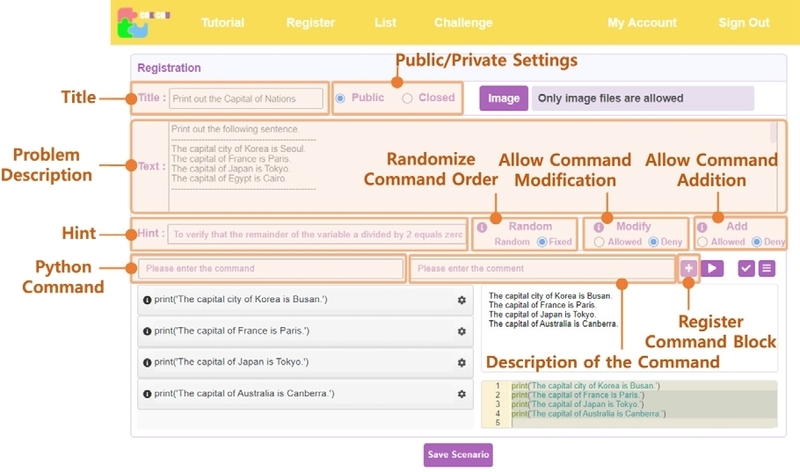Select the Closed radio button
The height and width of the screenshot is (472, 800).
[407, 98]
